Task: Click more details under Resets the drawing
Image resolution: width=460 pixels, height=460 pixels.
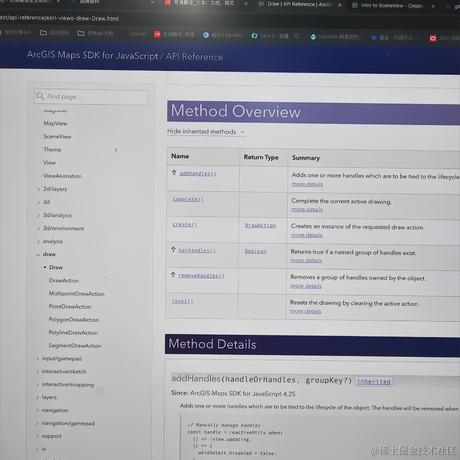Action: 305,311
